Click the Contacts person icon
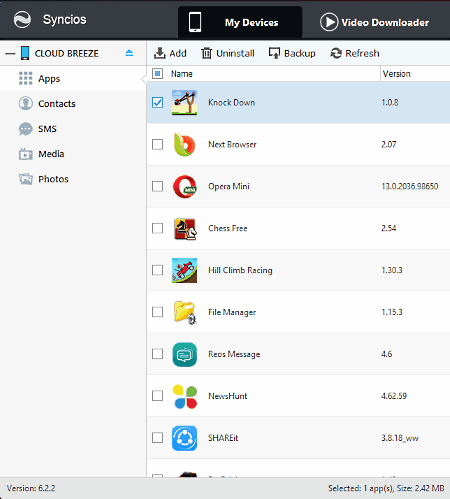Image resolution: width=450 pixels, height=499 pixels. point(26,103)
